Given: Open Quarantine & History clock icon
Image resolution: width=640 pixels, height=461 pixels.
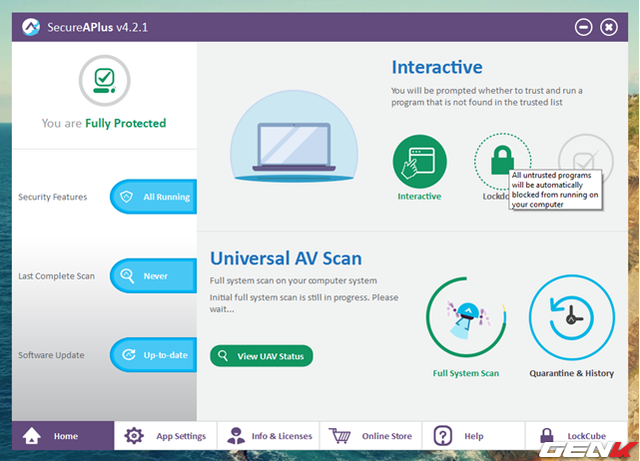Looking at the screenshot, I should [x=571, y=317].
